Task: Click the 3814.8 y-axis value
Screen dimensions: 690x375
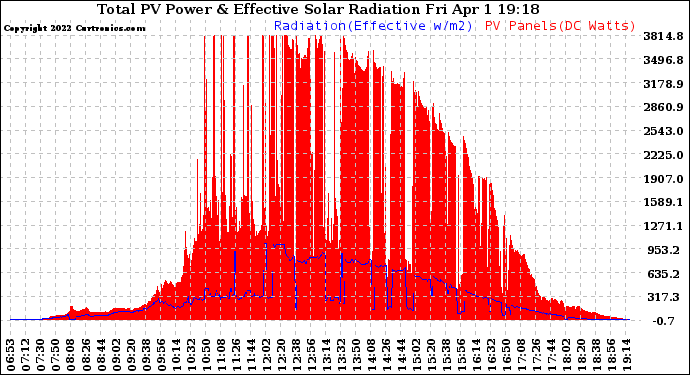Action: pos(663,36)
